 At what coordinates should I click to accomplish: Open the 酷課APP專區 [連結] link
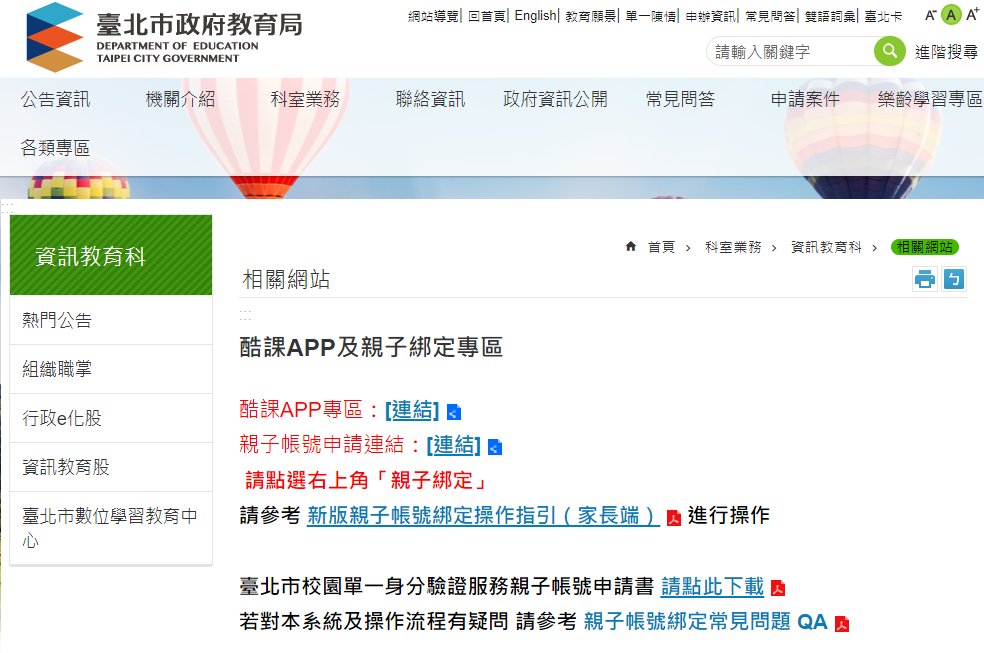[x=412, y=410]
